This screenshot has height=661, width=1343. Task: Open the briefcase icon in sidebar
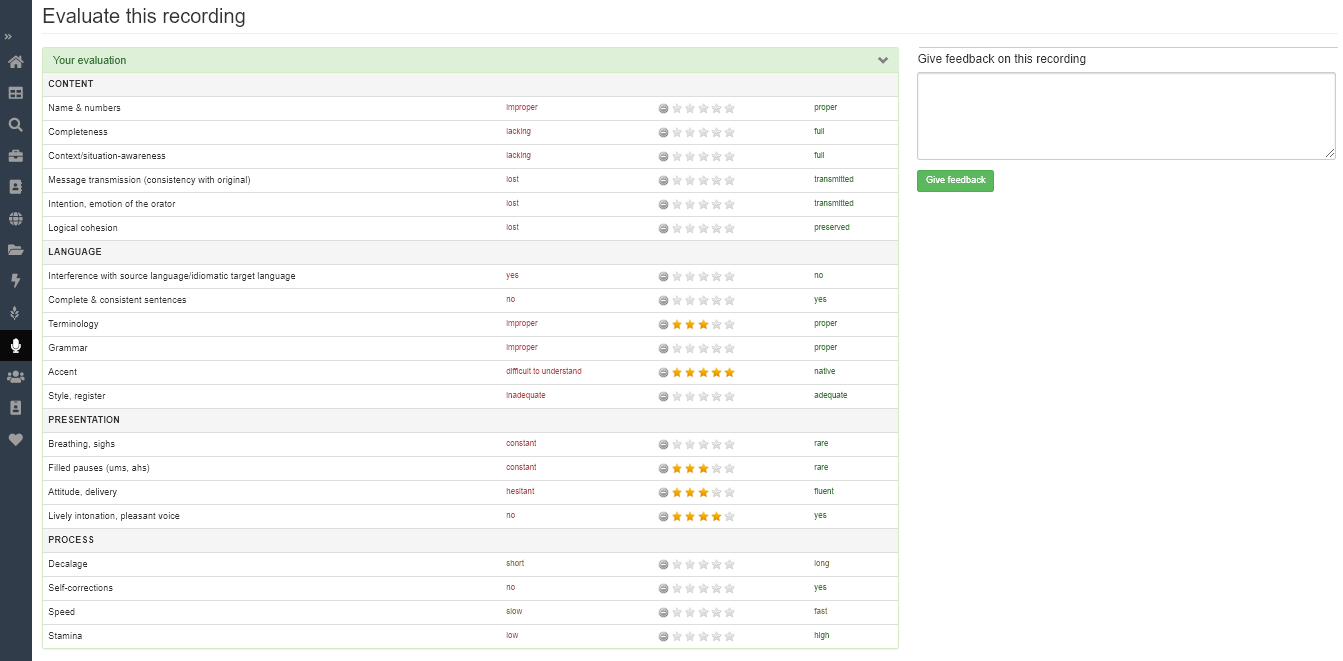15,156
